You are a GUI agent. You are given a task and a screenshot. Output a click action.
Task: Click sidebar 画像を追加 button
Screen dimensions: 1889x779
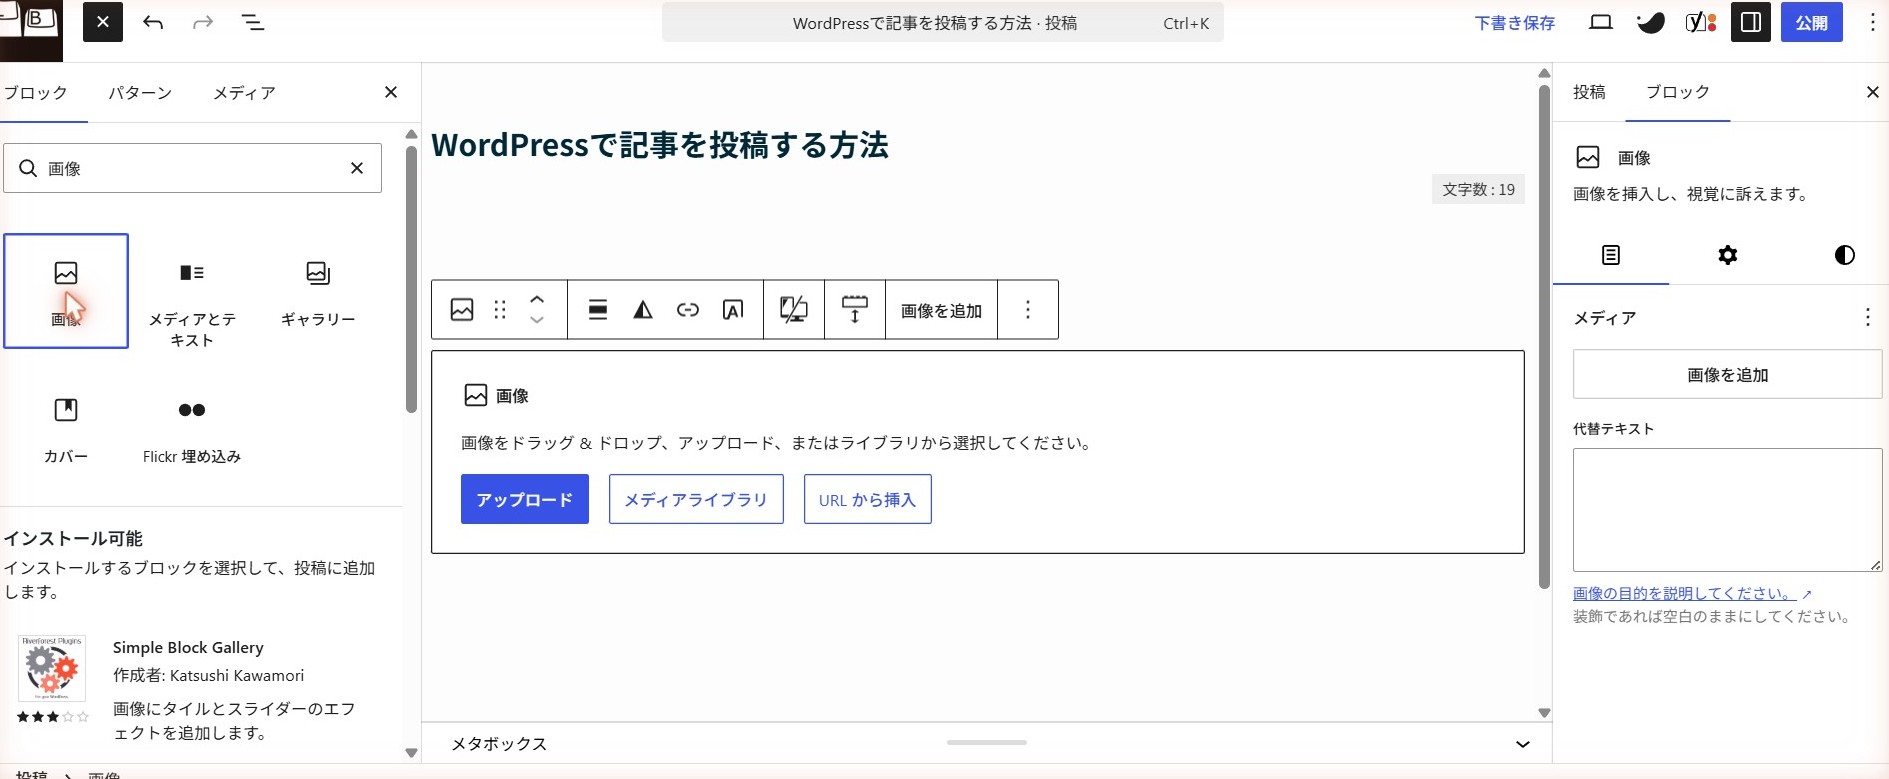[x=1728, y=375]
